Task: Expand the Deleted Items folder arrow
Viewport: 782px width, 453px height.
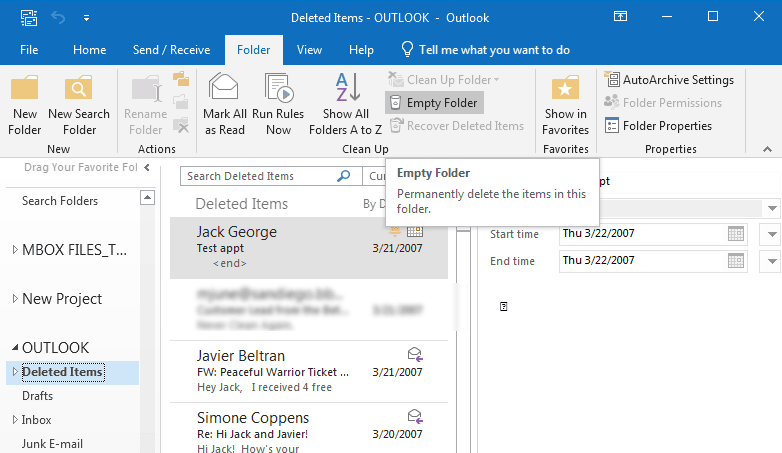Action: coord(14,372)
